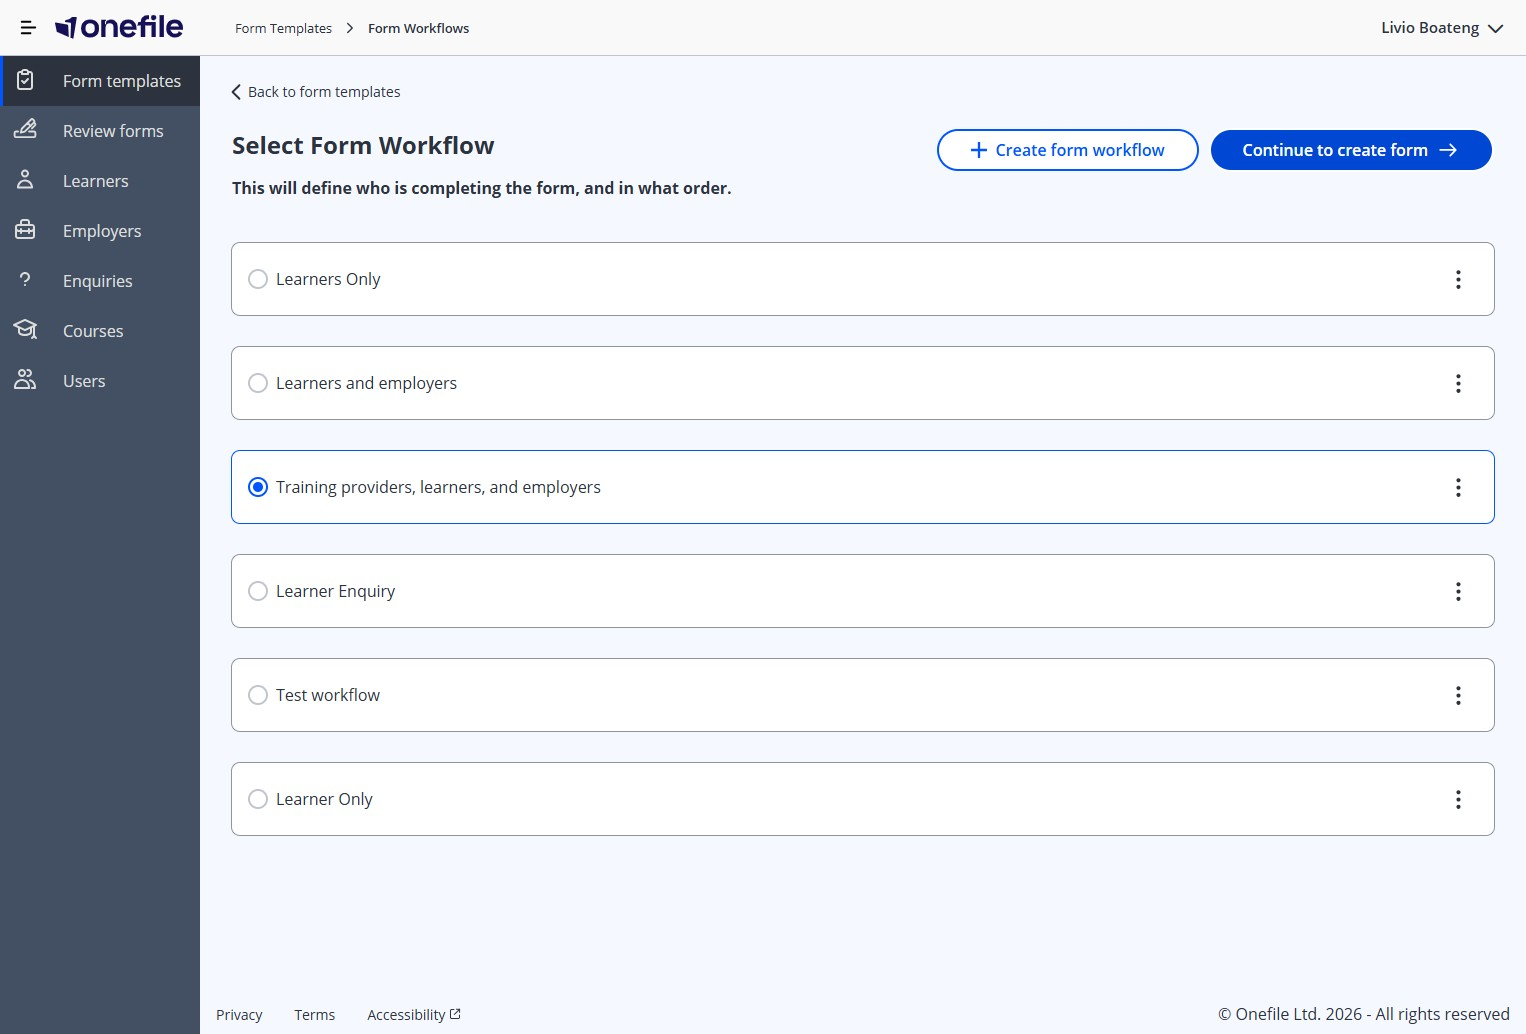Click the Onefile logo

(x=119, y=28)
